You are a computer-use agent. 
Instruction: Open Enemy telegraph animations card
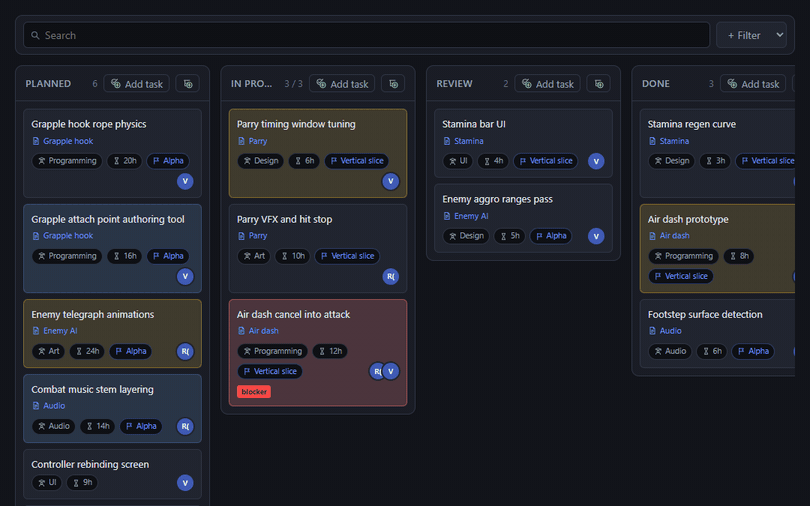pos(112,334)
